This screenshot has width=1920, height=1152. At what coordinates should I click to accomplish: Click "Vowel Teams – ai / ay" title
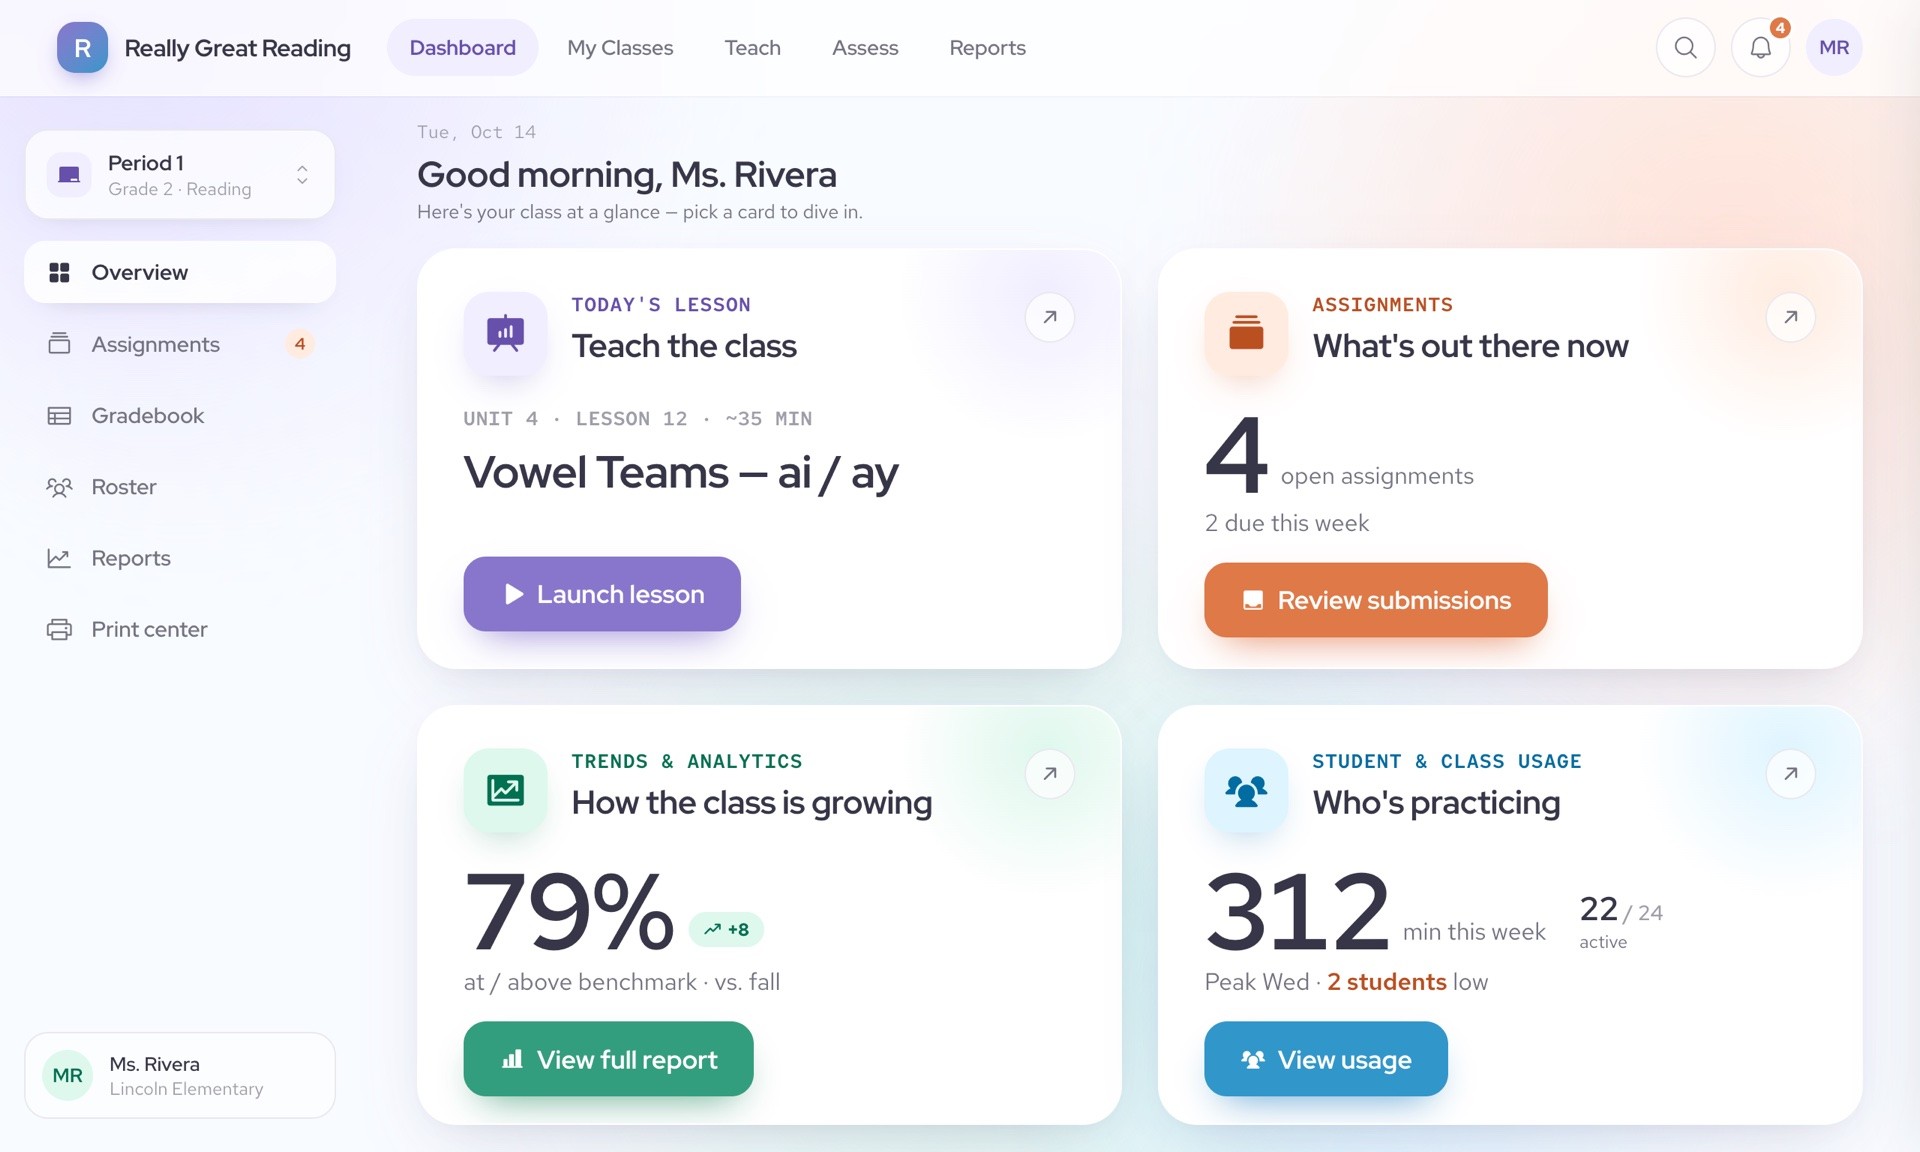click(x=681, y=473)
